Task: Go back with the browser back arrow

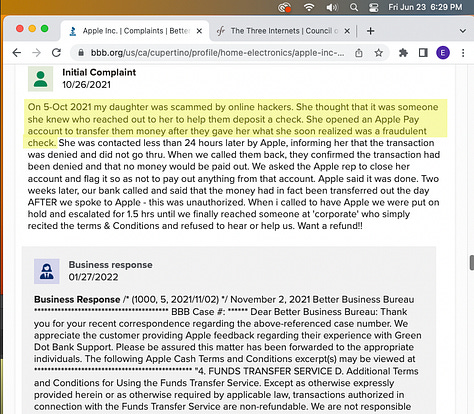Action: click(17, 53)
